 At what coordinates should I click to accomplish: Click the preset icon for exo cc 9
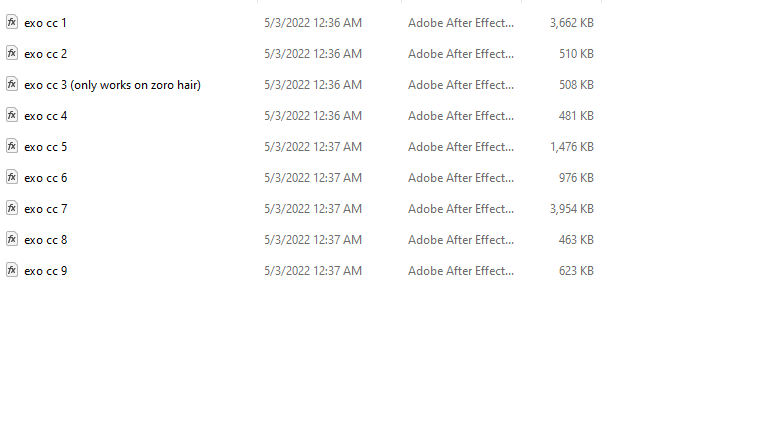[x=12, y=271]
